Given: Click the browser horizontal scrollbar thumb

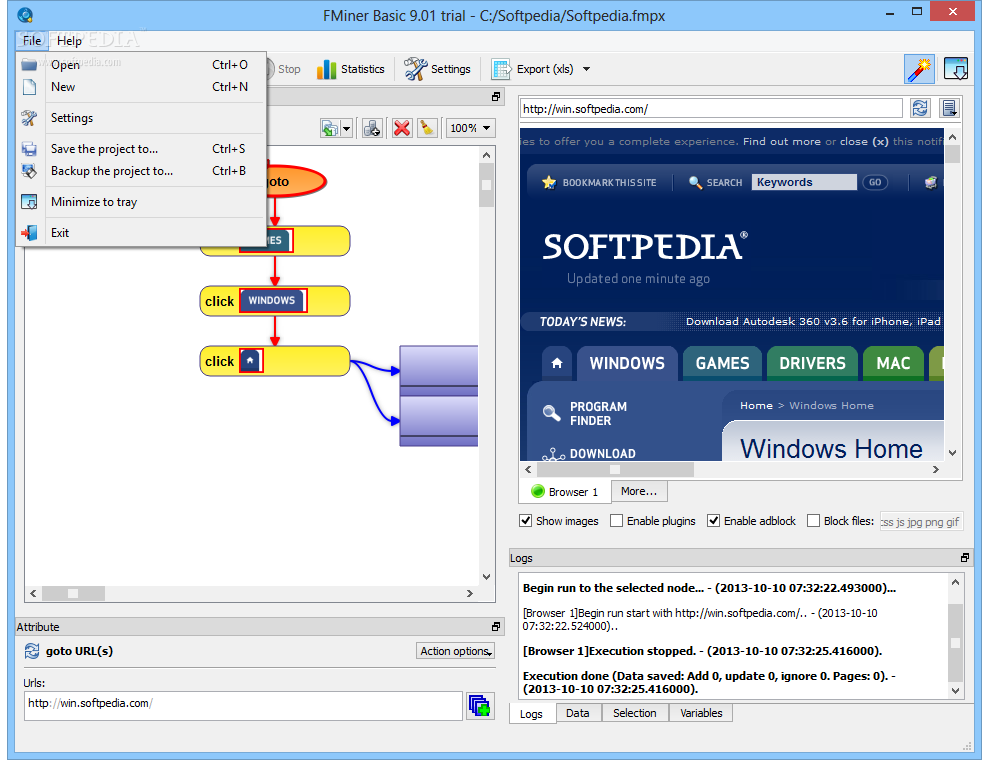Looking at the screenshot, I should 615,469.
